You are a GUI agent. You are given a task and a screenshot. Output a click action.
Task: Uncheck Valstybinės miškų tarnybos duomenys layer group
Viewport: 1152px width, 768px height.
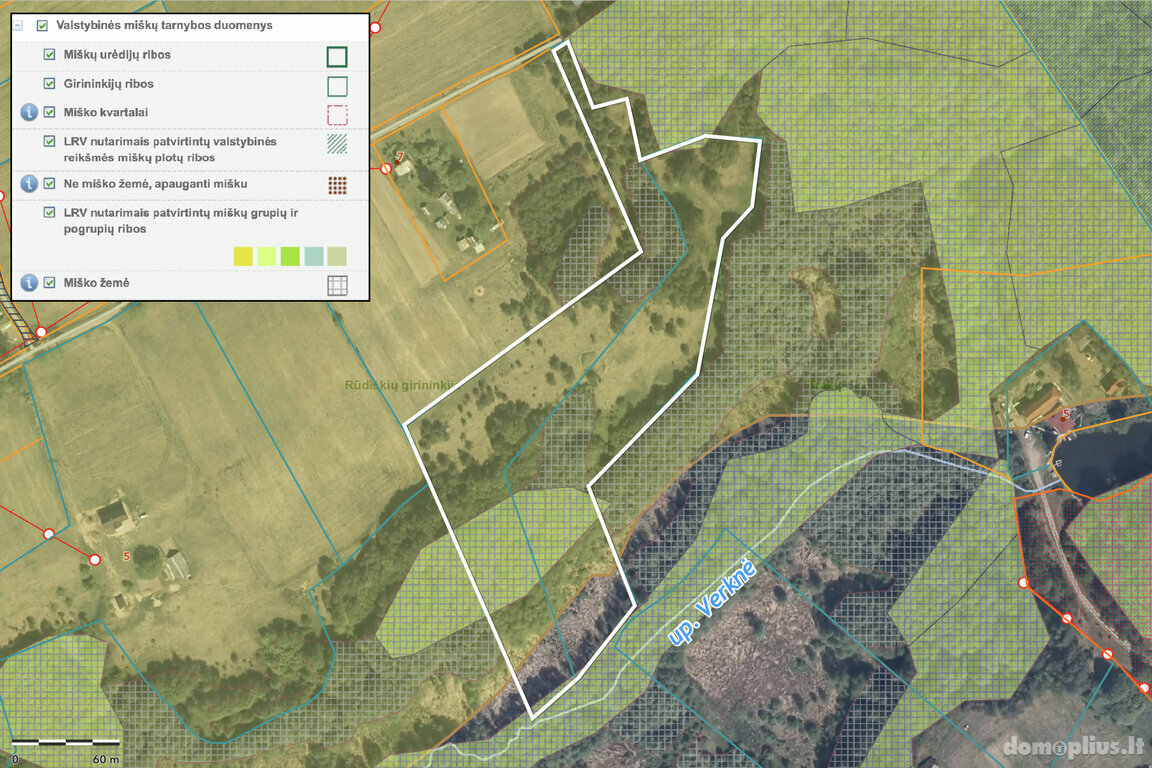point(42,26)
